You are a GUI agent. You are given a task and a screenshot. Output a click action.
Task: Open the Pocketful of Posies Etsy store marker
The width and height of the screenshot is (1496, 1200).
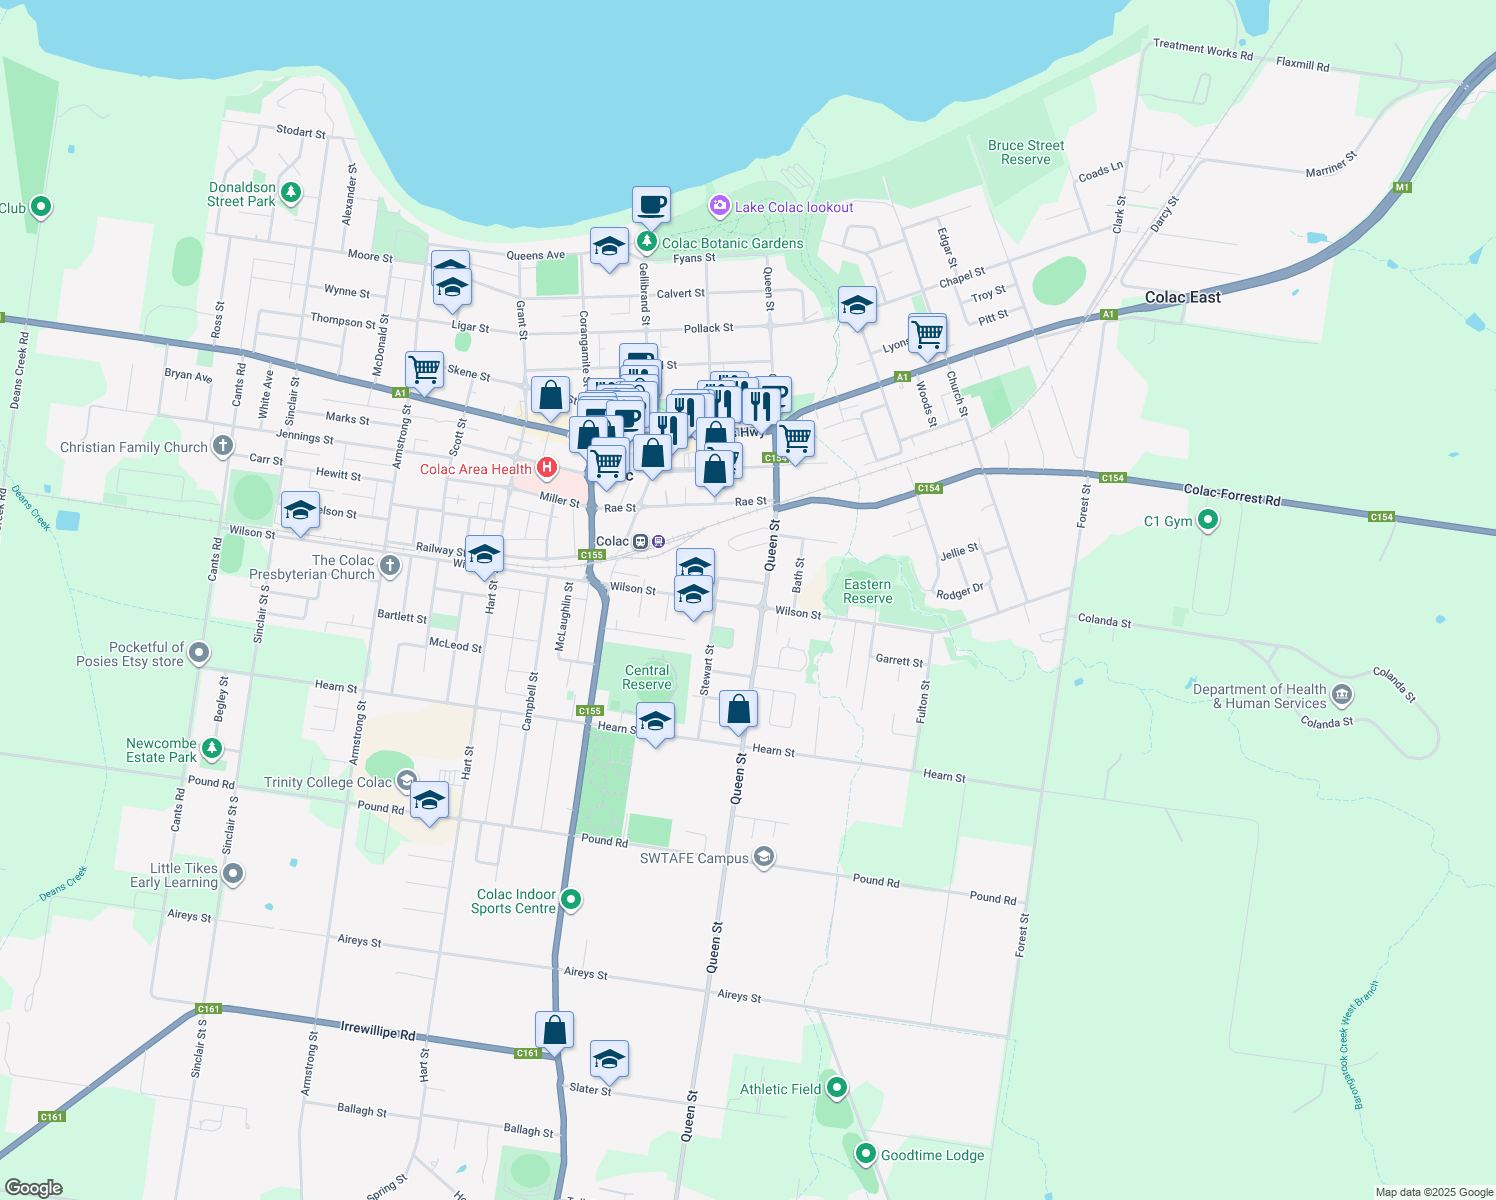pos(198,653)
